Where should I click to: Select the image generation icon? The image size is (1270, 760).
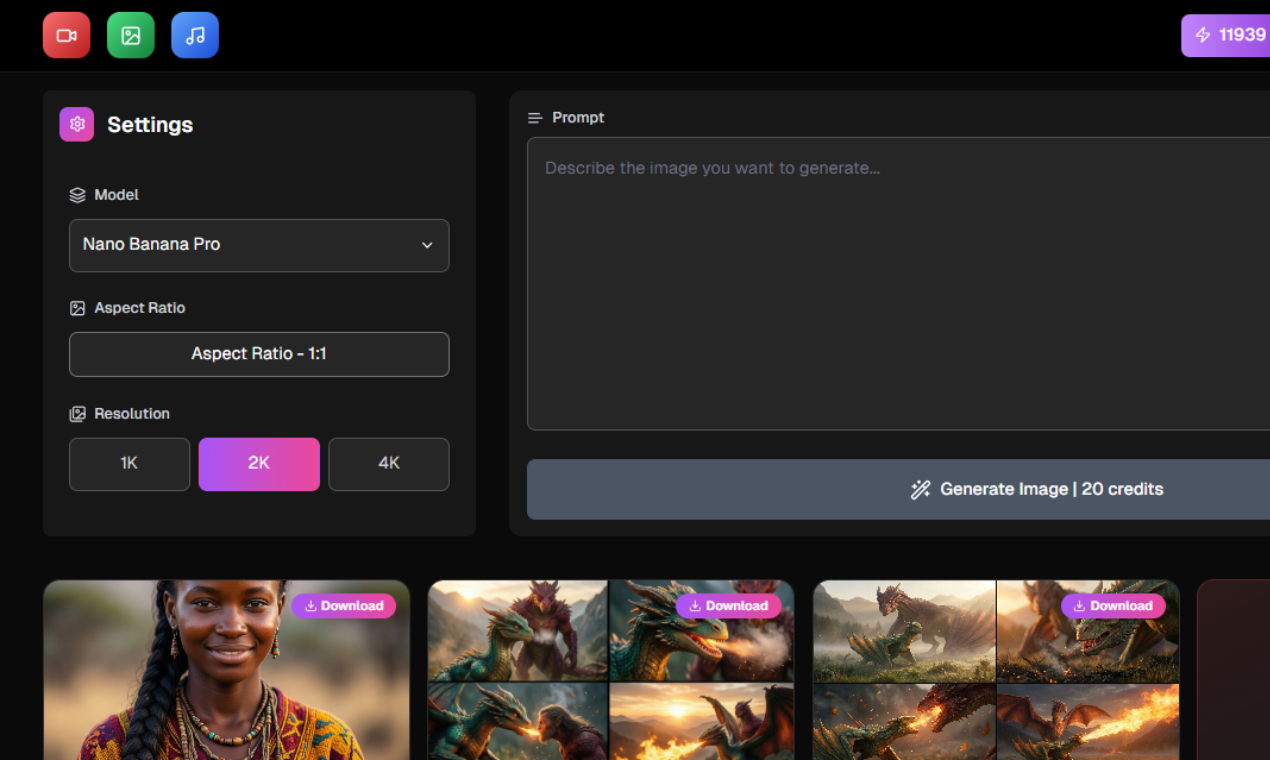(x=130, y=35)
